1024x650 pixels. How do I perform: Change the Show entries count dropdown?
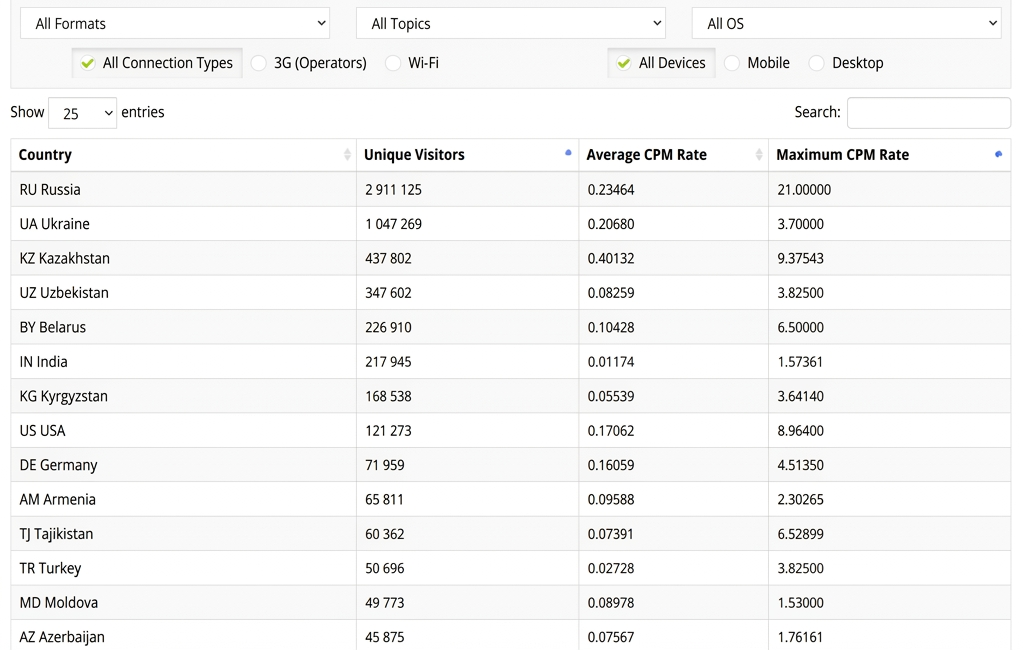click(x=82, y=113)
